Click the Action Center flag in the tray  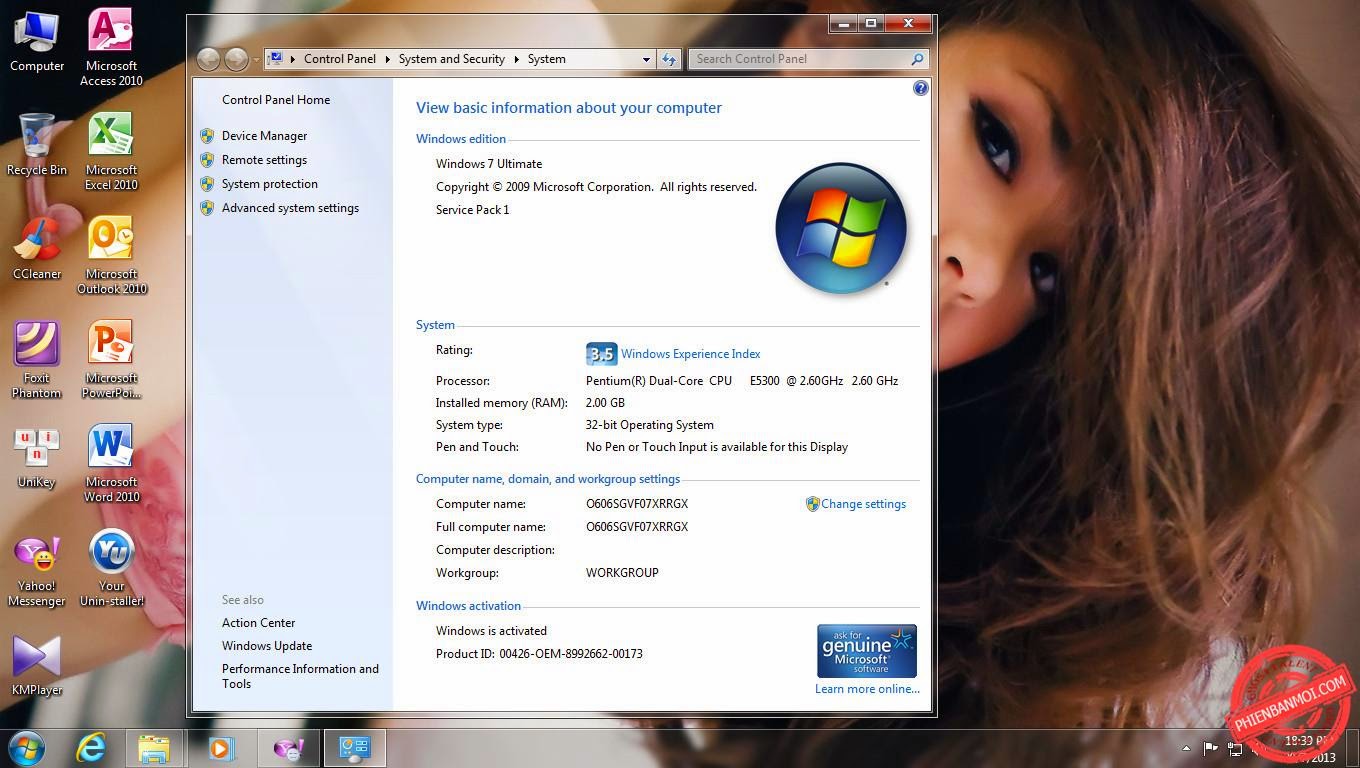pos(1210,748)
